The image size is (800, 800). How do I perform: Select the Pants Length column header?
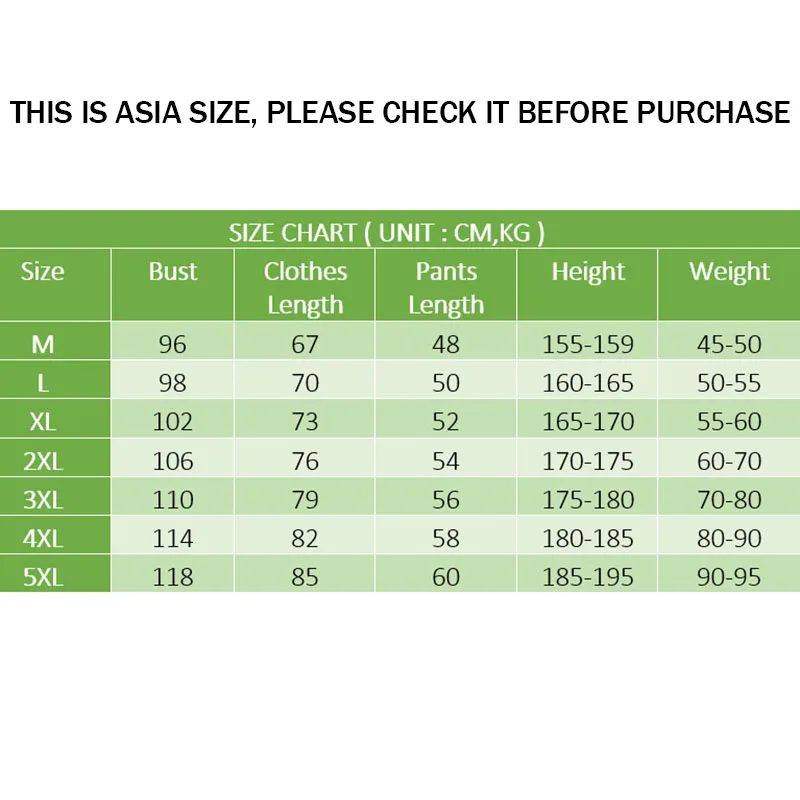tap(446, 287)
